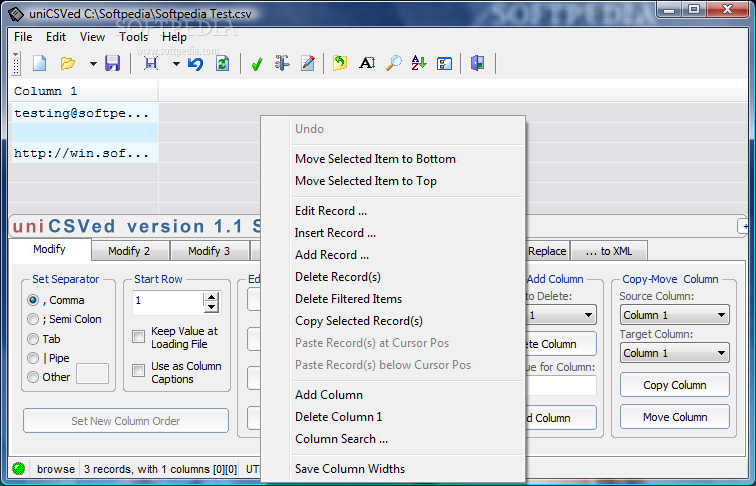Click the Exit door icon
Image resolution: width=756 pixels, height=486 pixels.
[x=477, y=63]
